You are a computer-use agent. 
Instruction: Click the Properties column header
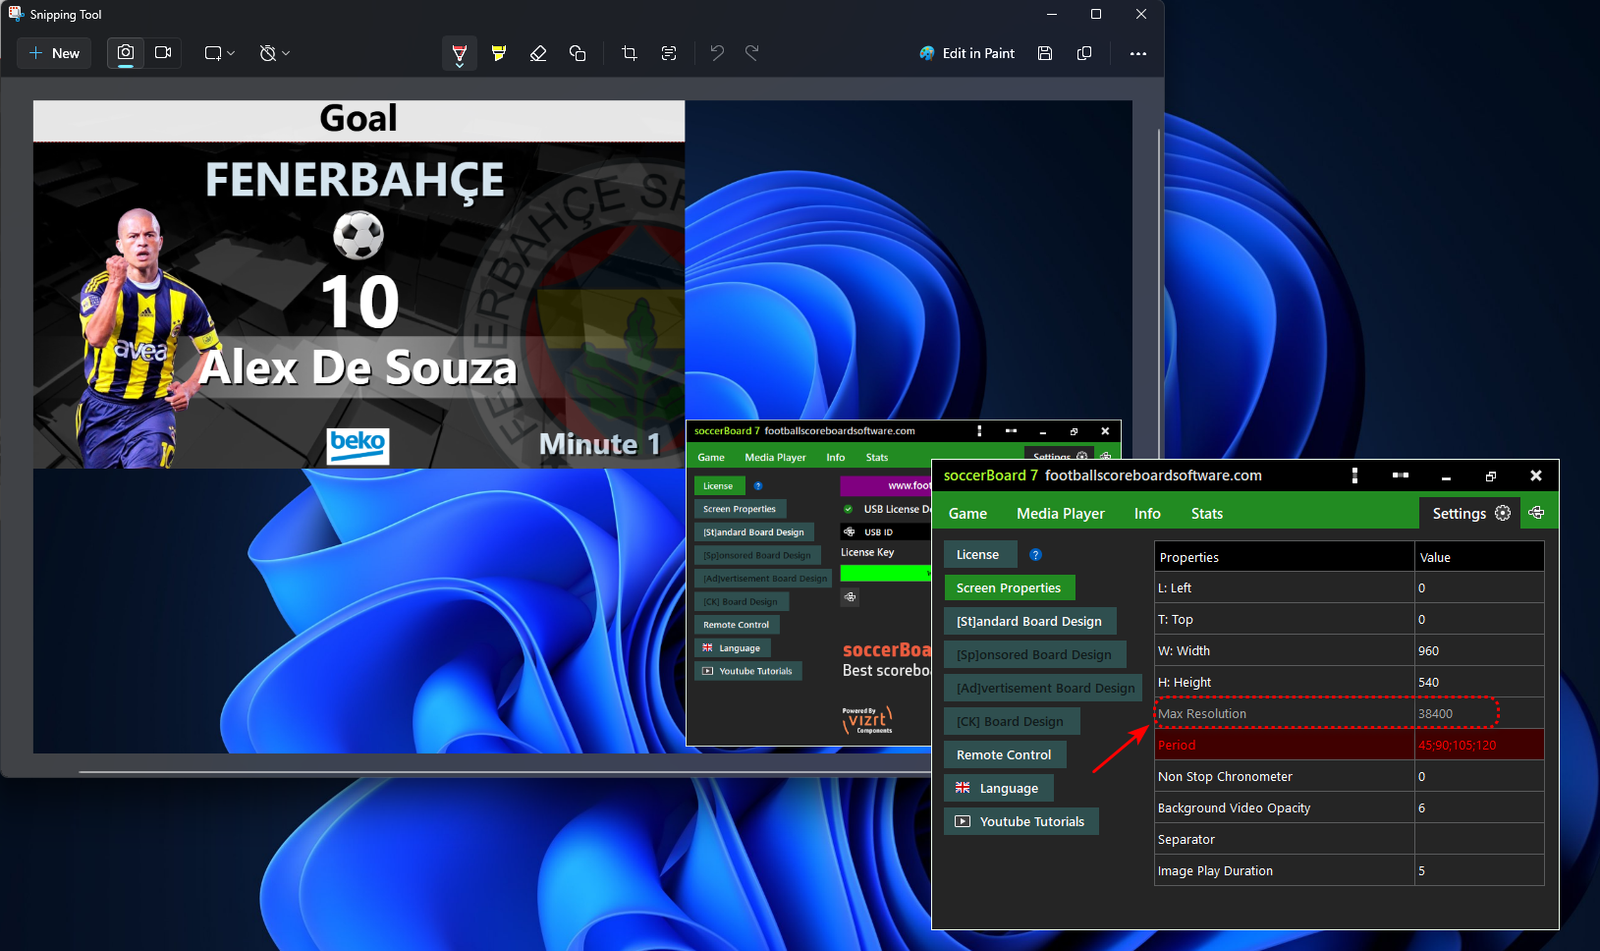tap(1285, 557)
